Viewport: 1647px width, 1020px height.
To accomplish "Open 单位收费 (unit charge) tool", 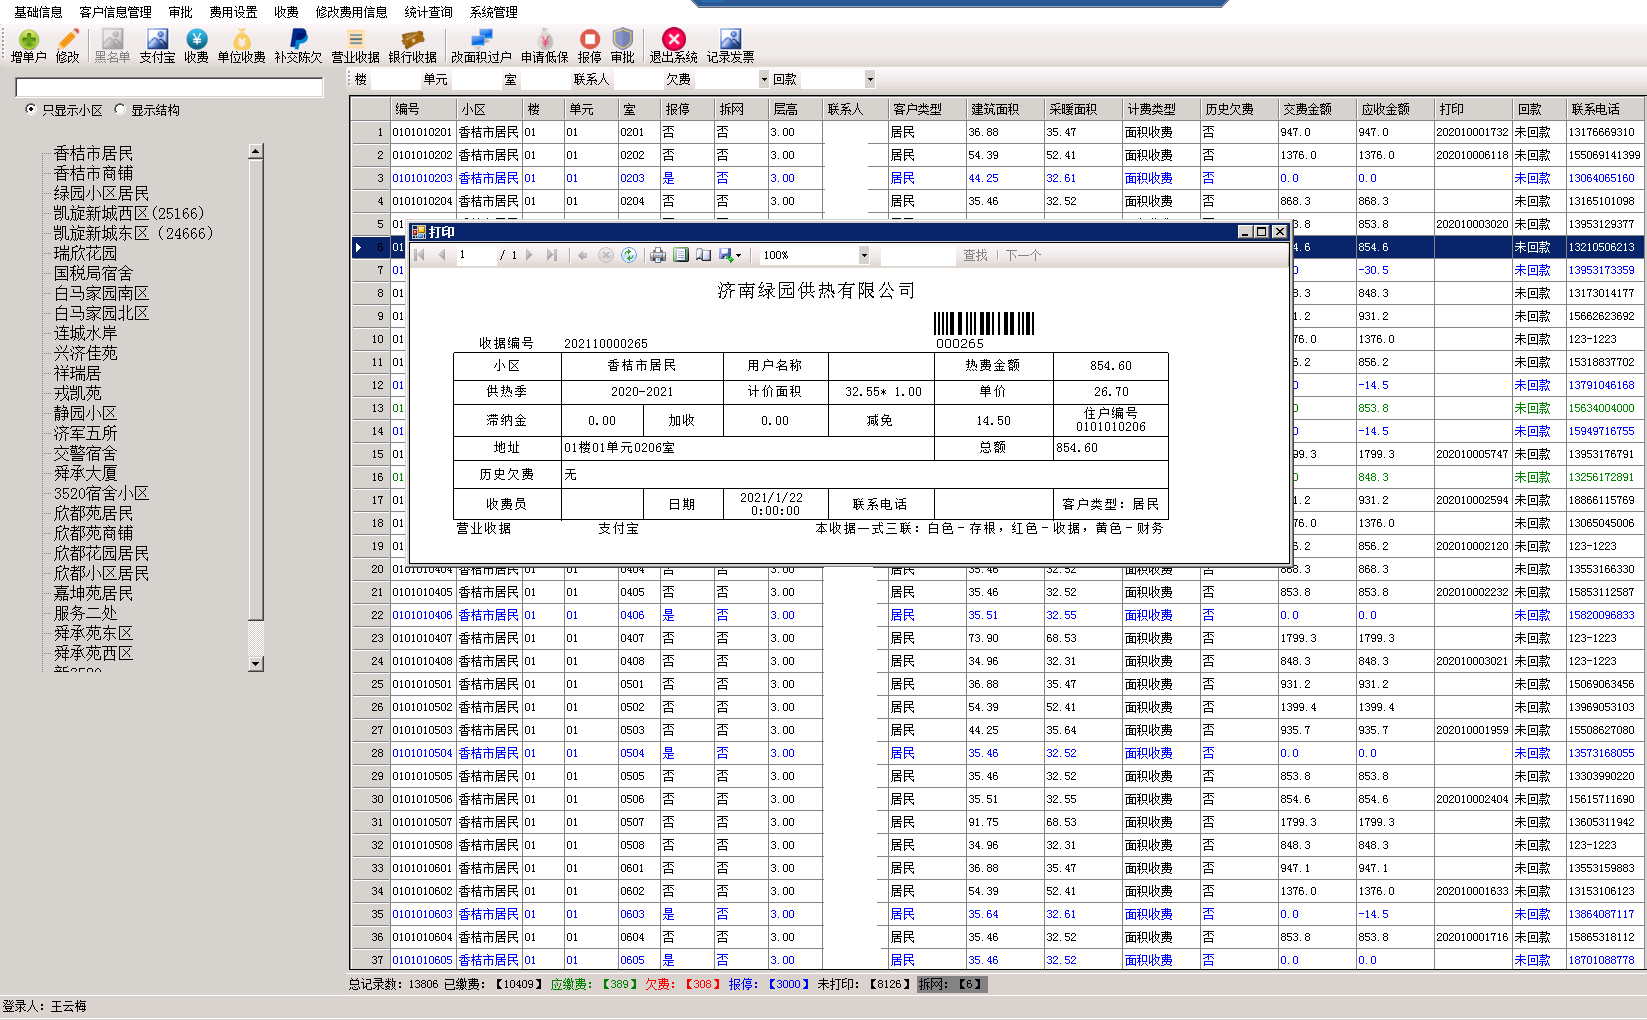I will pos(240,44).
